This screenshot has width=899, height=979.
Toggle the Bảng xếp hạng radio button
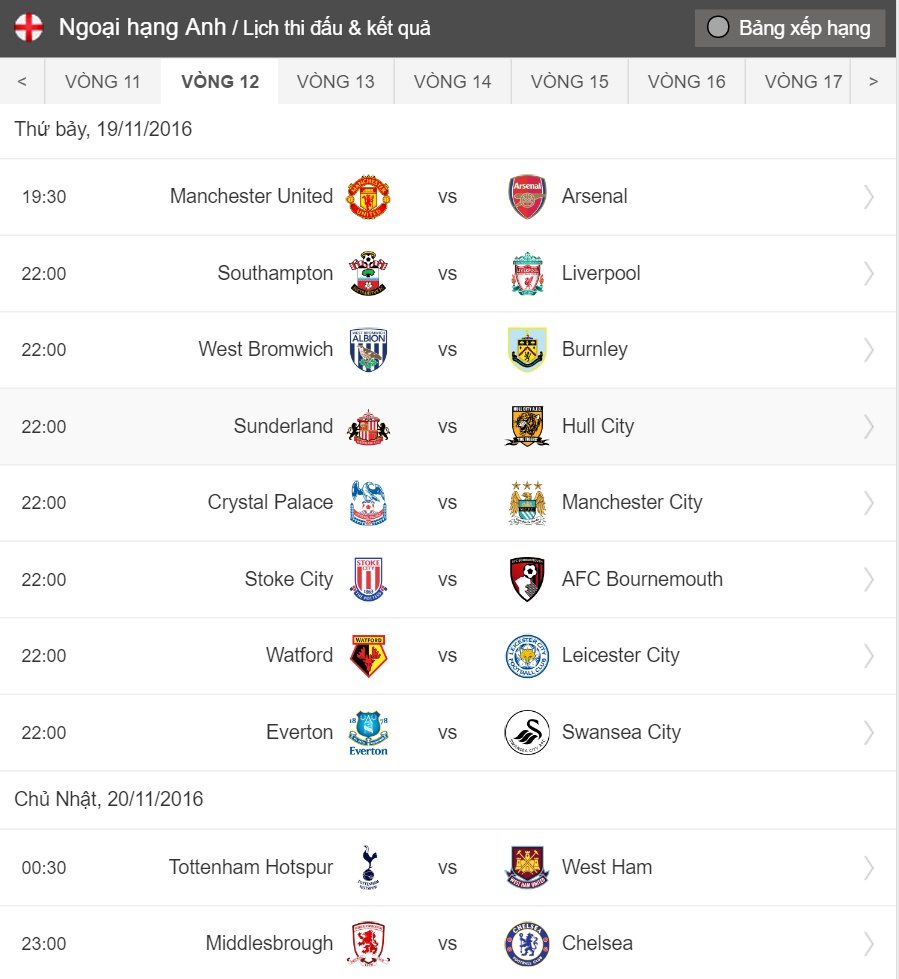[718, 28]
